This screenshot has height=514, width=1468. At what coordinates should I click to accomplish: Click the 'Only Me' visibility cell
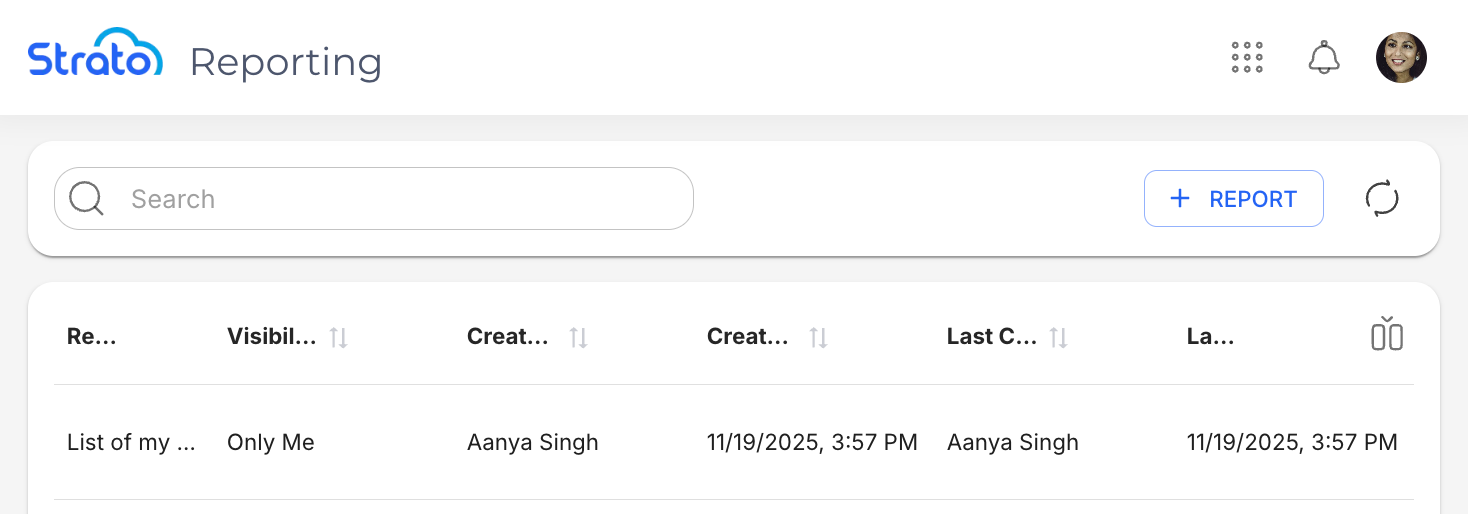point(271,442)
